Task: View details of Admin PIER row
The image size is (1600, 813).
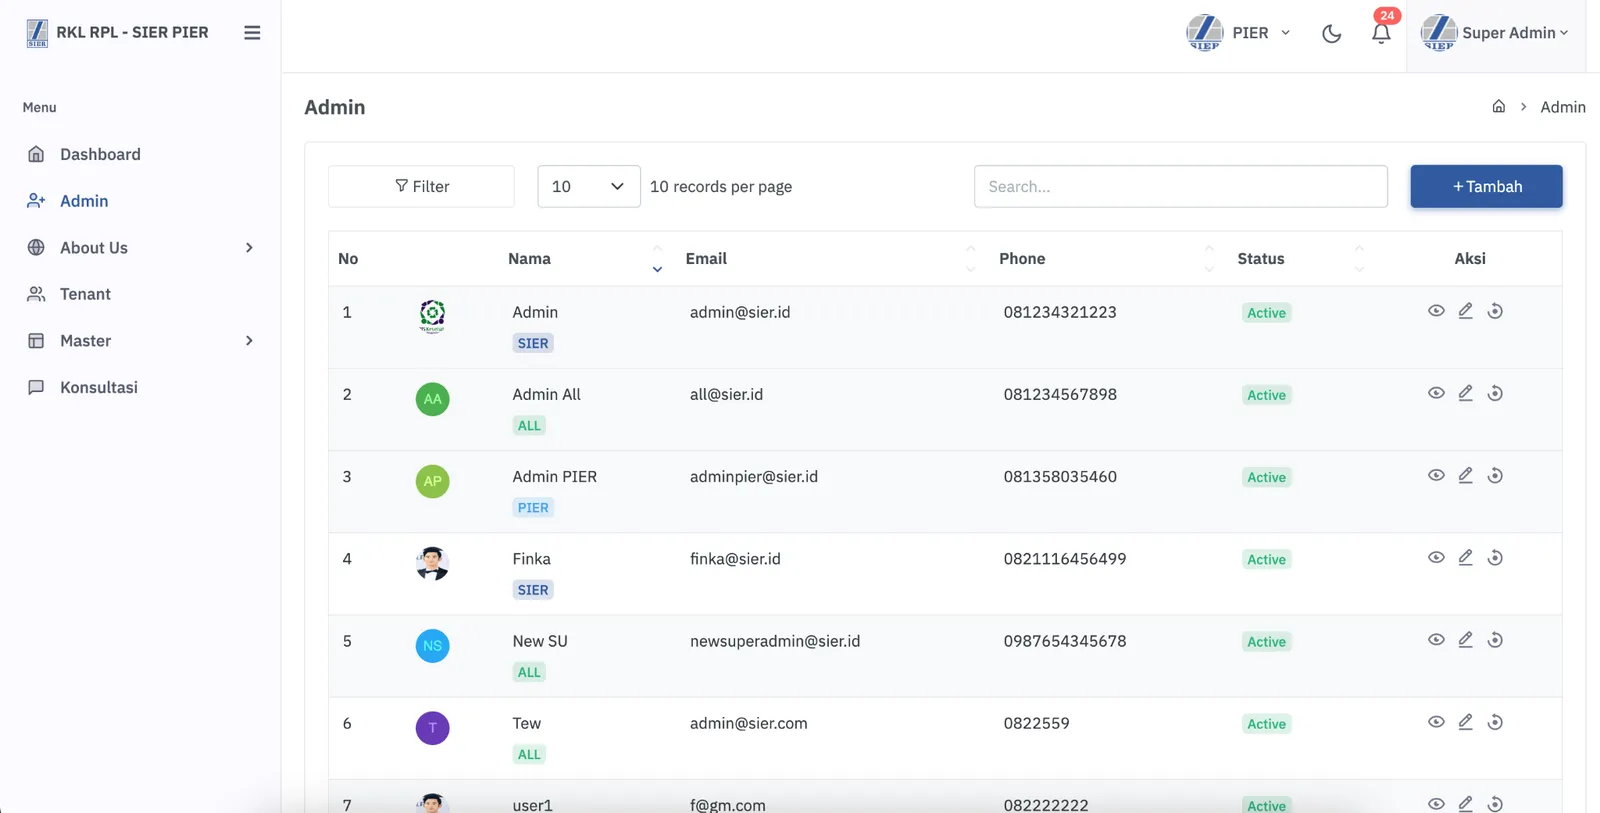Action: 1436,475
